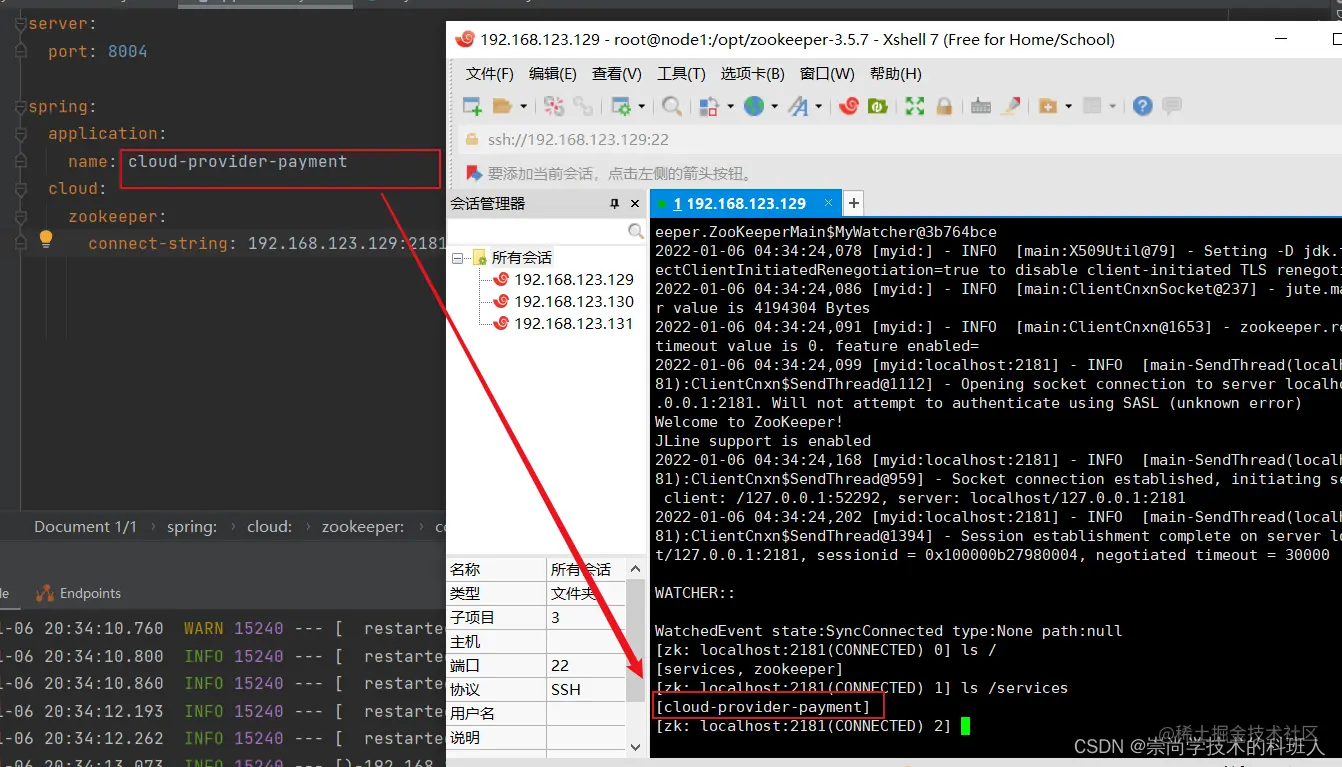Open the 文件(F) menu

pyautogui.click(x=490, y=74)
